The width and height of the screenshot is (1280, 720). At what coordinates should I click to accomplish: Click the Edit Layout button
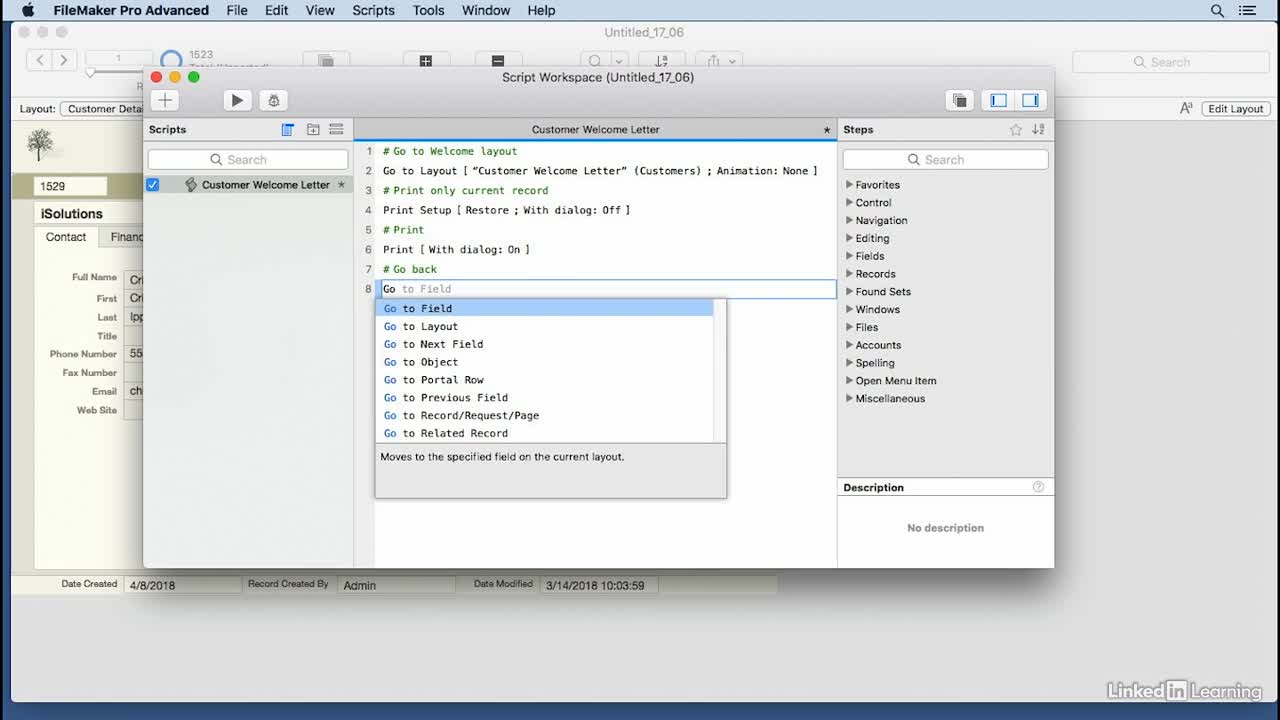pos(1235,109)
